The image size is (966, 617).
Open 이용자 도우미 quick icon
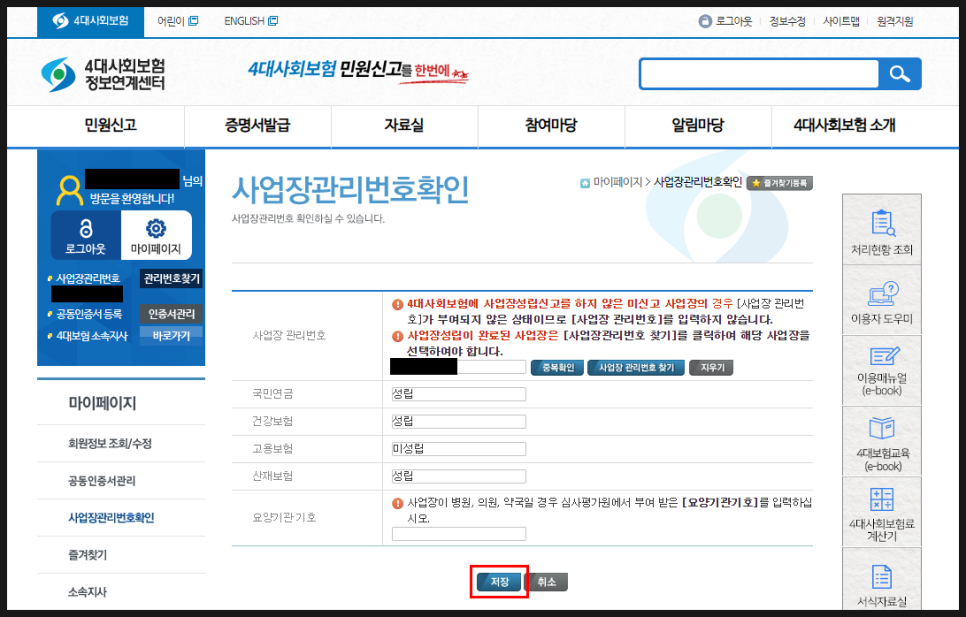[x=882, y=301]
